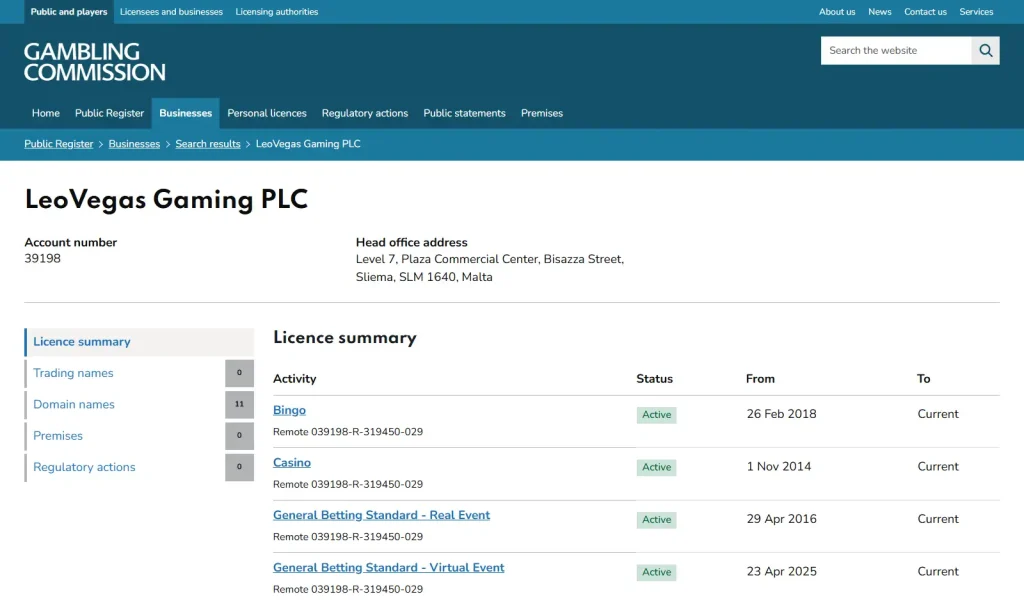Open Premises in side menu
The image size is (1024, 601).
[x=58, y=436]
